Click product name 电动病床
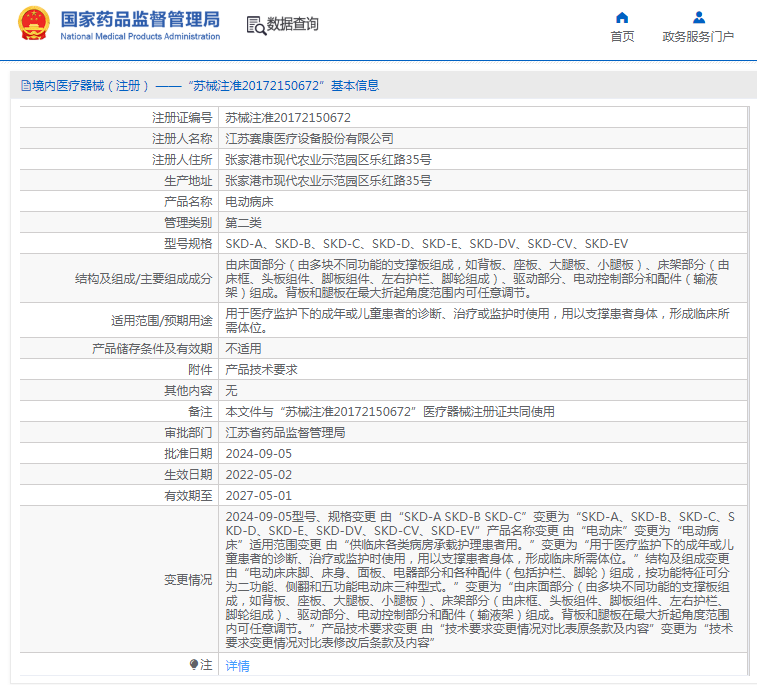757x685 pixels. [249, 202]
